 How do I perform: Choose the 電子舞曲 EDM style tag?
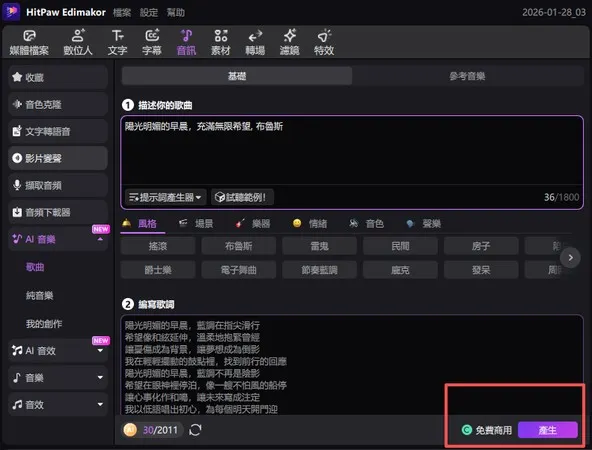click(239, 270)
